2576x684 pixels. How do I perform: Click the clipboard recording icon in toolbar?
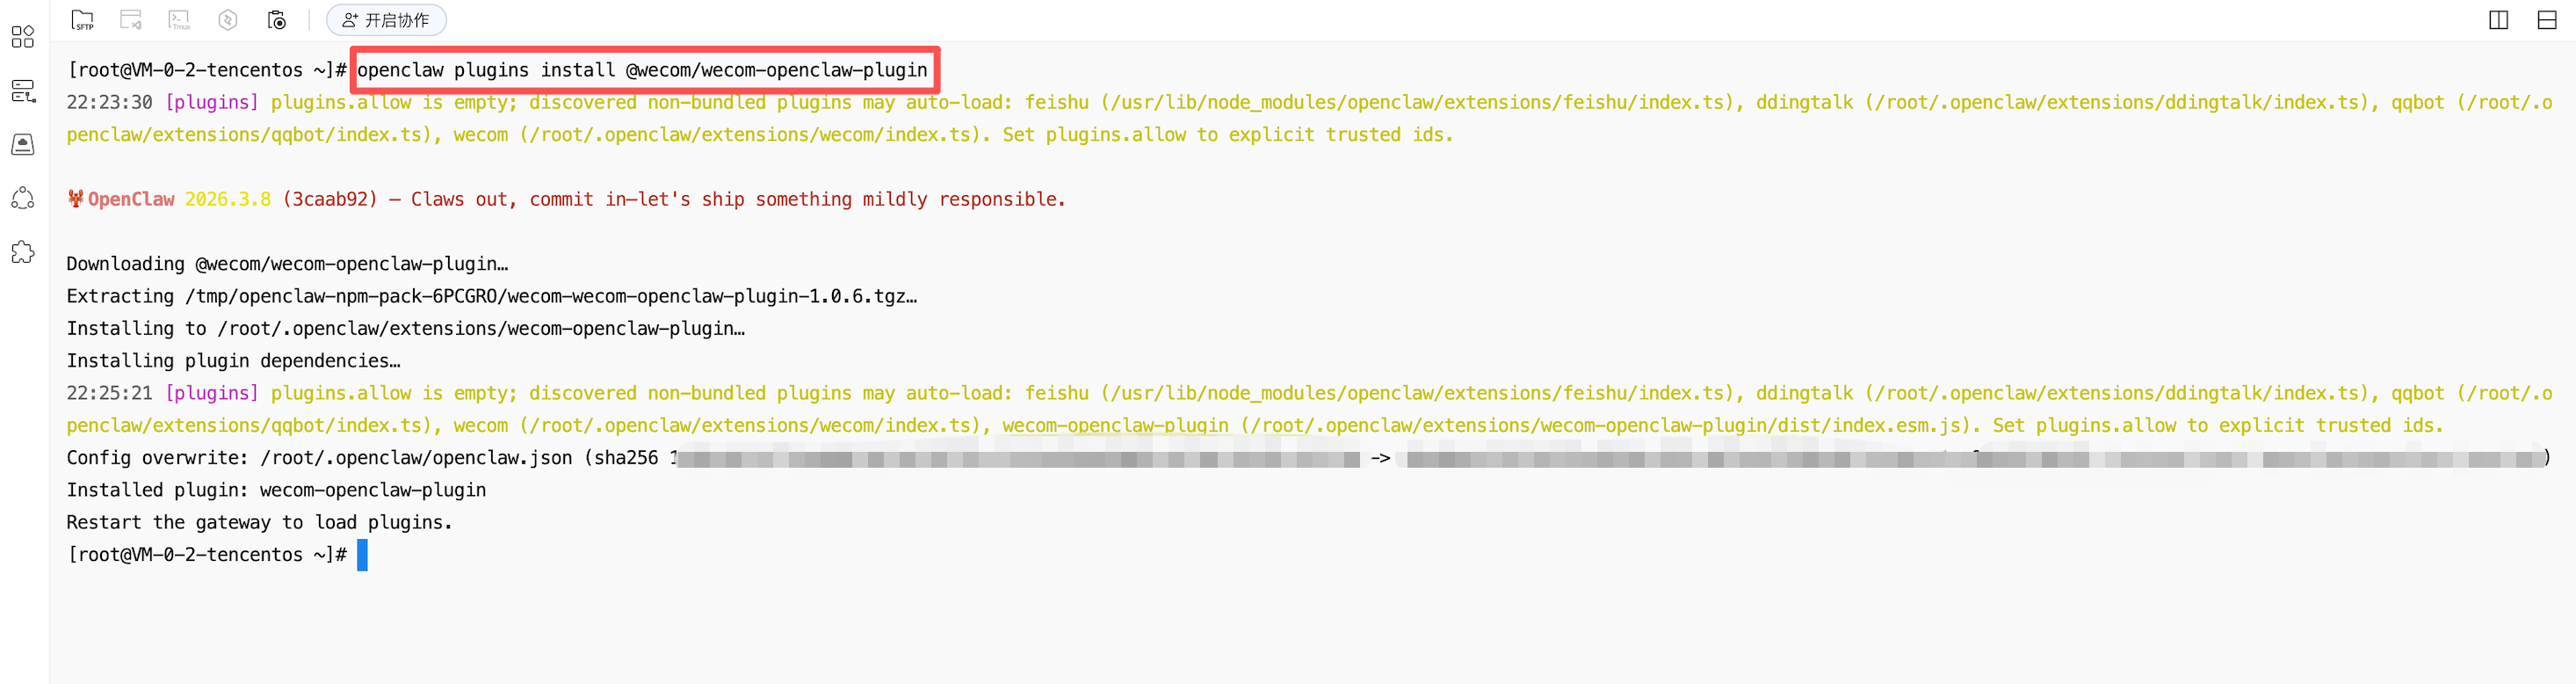click(277, 20)
